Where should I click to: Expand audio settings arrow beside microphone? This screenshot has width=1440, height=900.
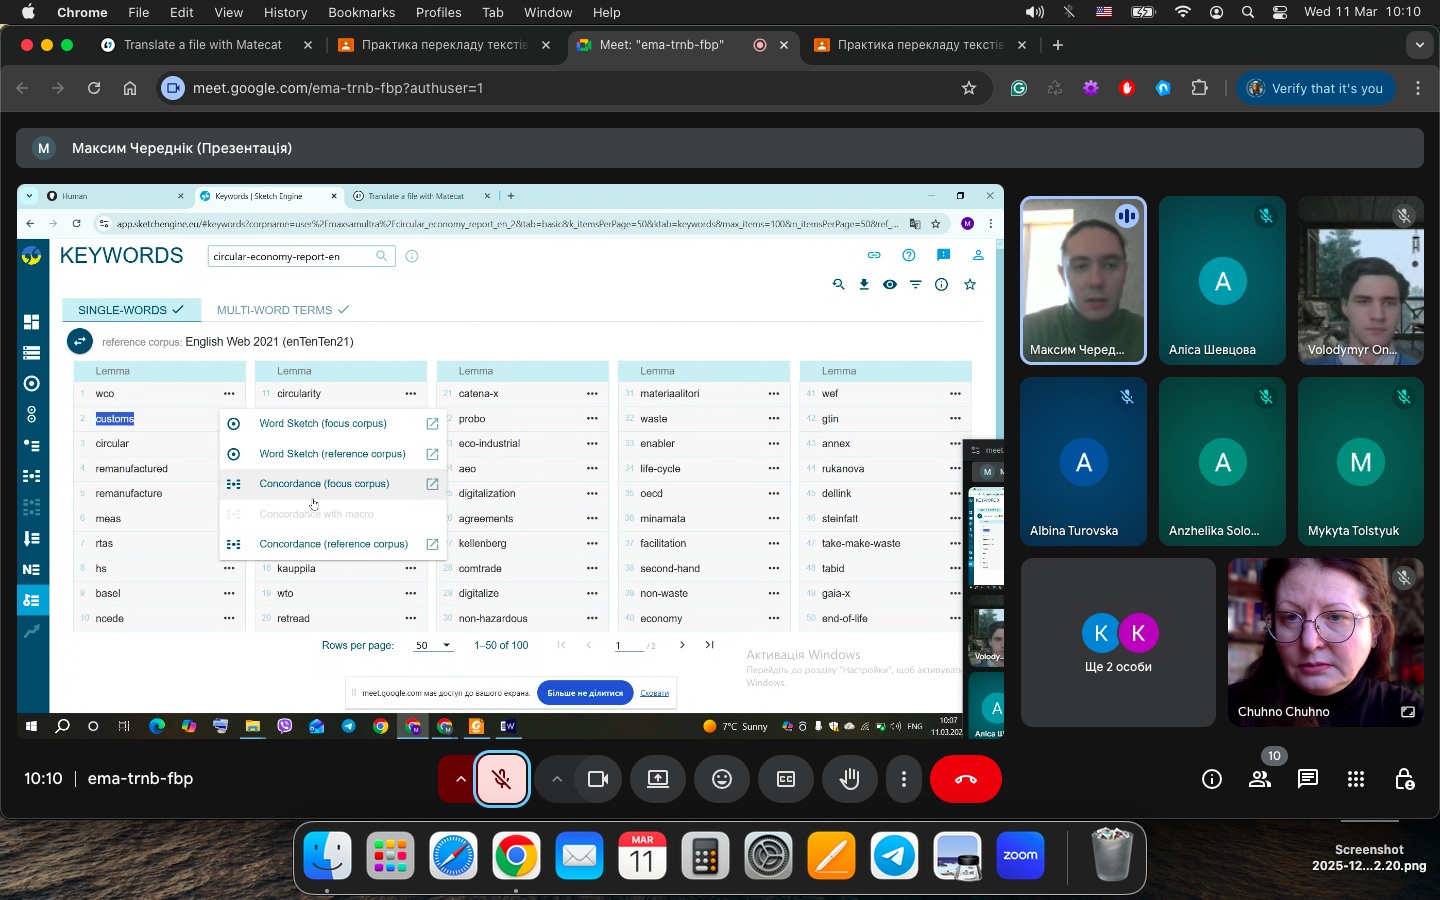[x=460, y=779]
